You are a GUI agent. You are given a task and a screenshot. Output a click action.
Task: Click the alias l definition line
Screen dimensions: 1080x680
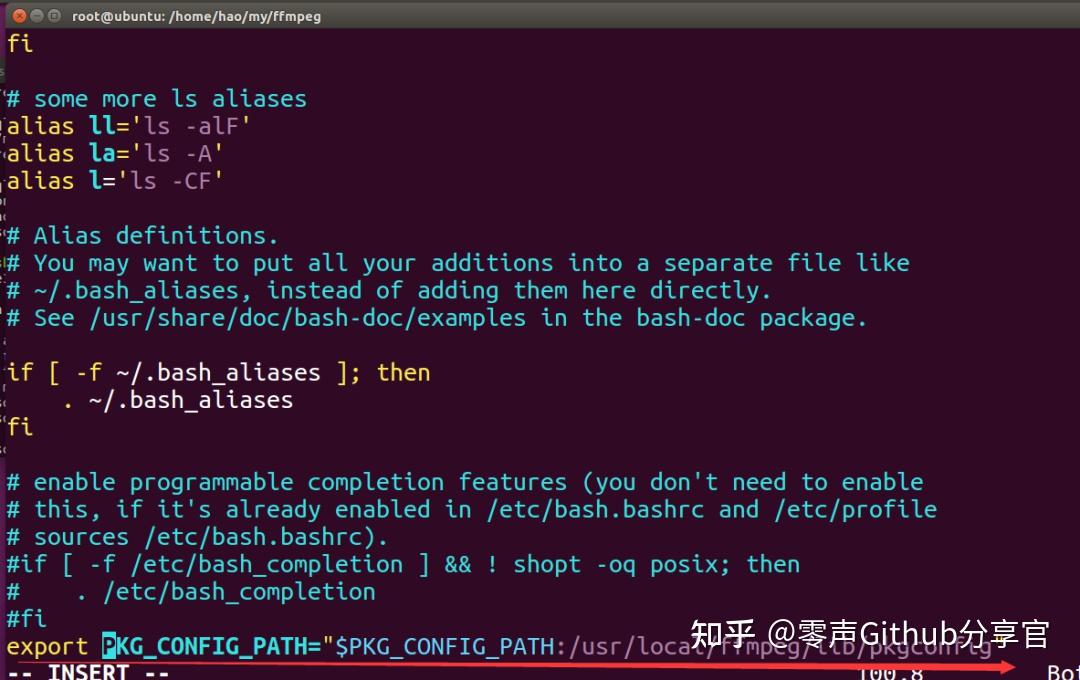tap(110, 181)
